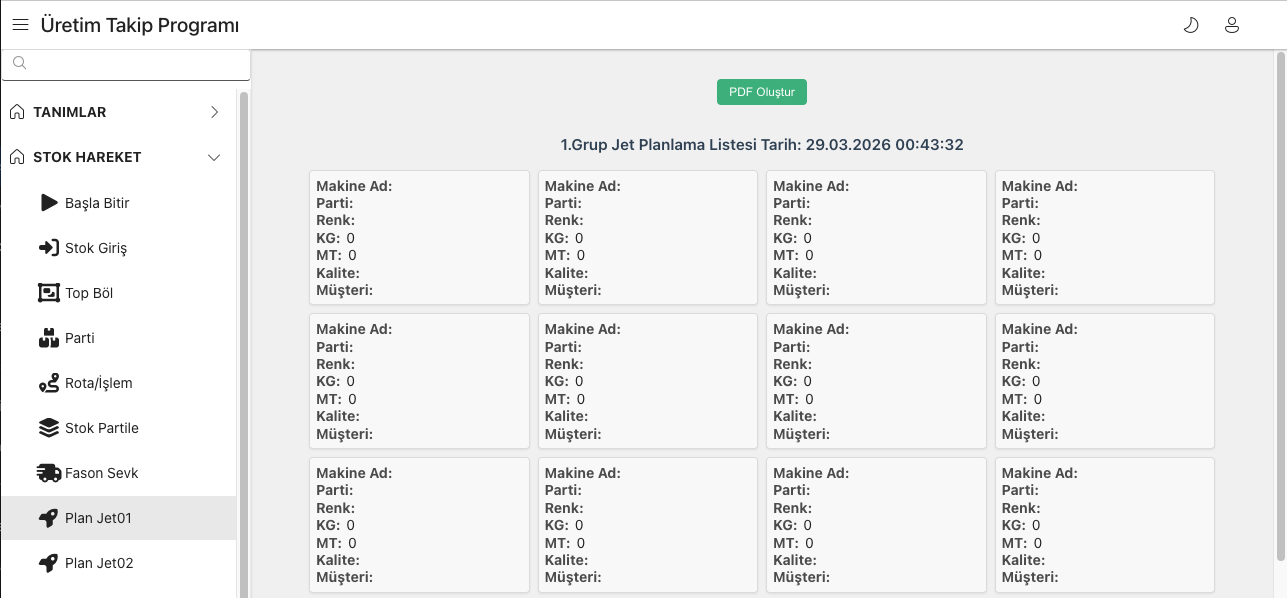1287x598 pixels.
Task: Click the Başla Bitir play icon
Action: click(49, 203)
